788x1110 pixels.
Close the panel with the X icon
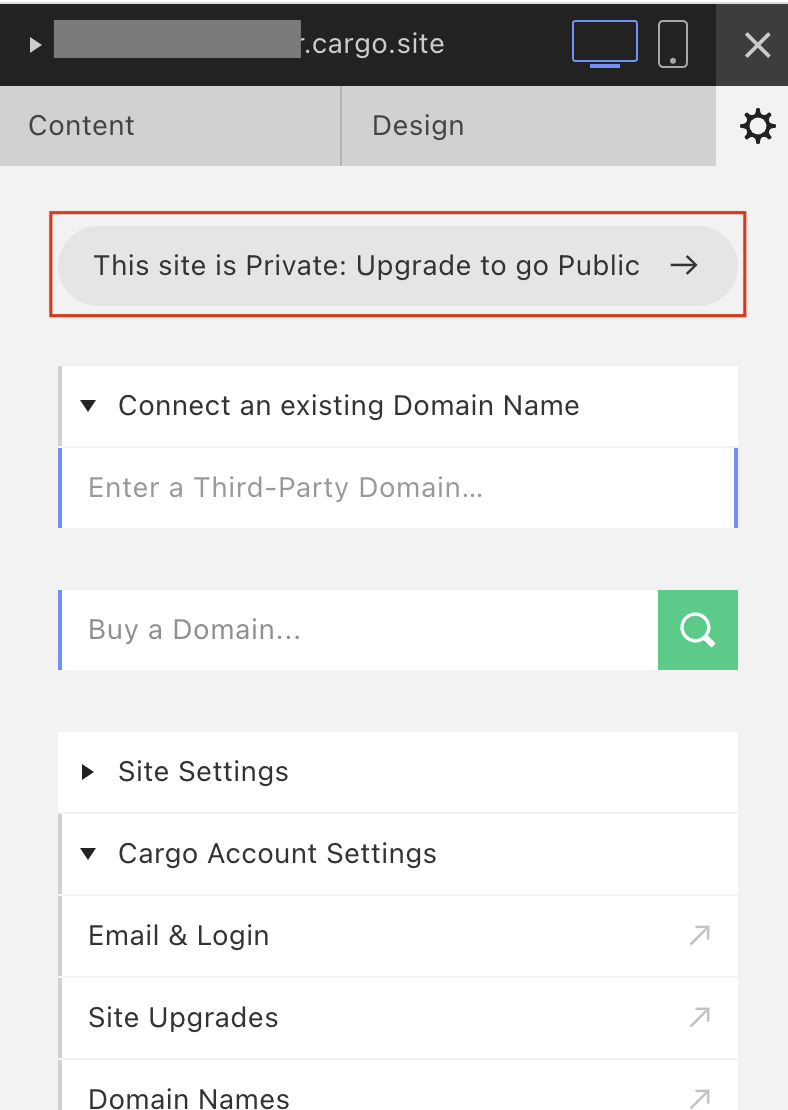coord(758,45)
